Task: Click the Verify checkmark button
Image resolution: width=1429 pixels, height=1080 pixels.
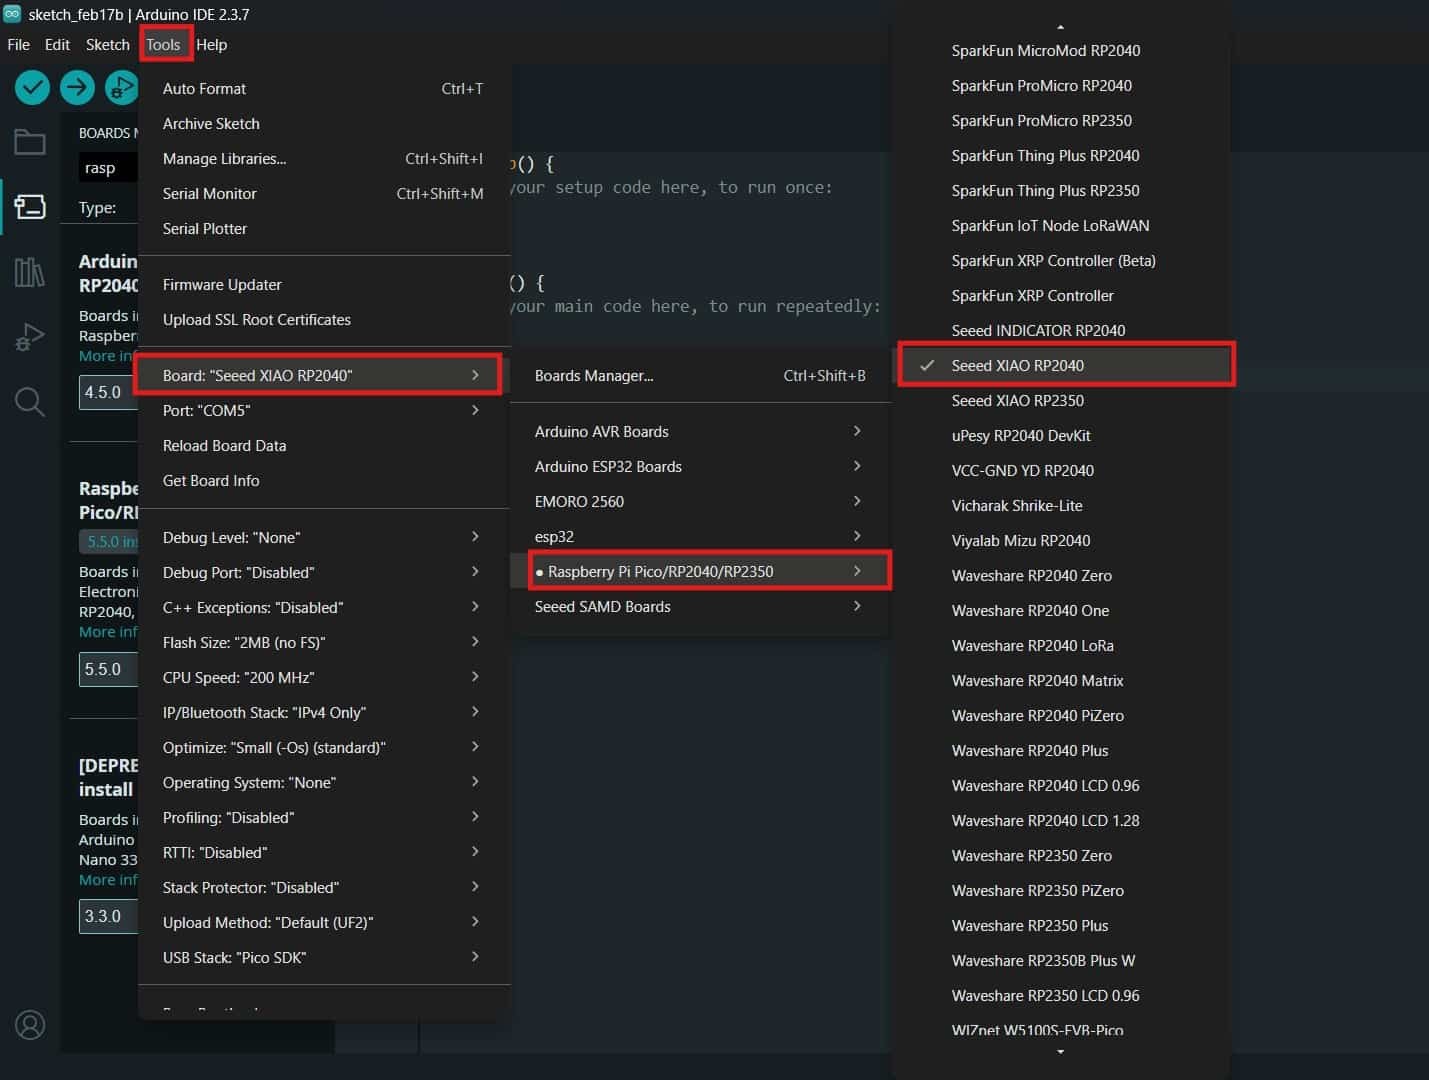Action: point(33,88)
